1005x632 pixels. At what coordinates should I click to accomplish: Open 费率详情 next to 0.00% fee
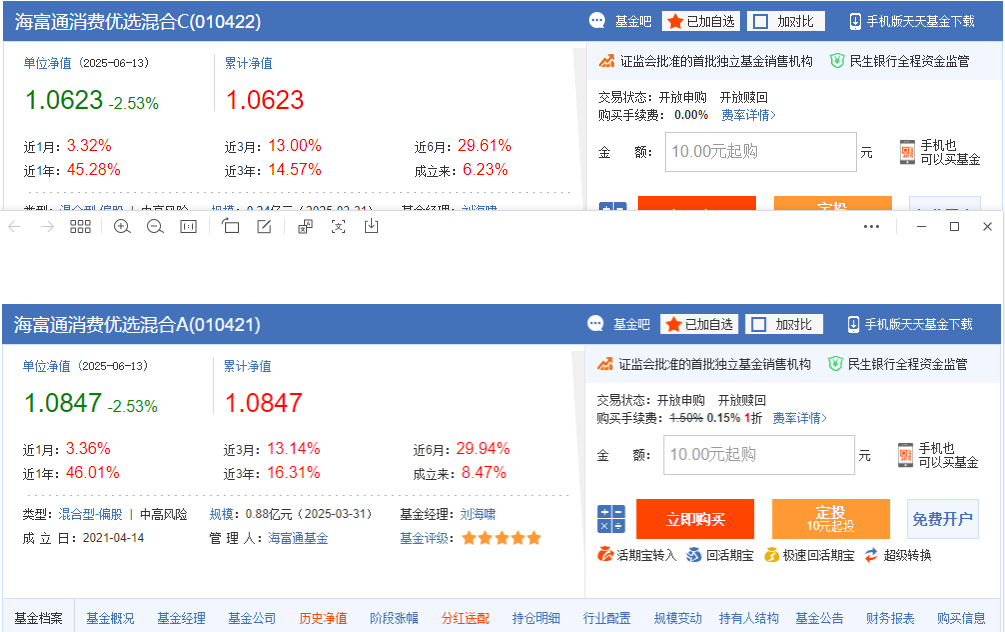pos(748,115)
